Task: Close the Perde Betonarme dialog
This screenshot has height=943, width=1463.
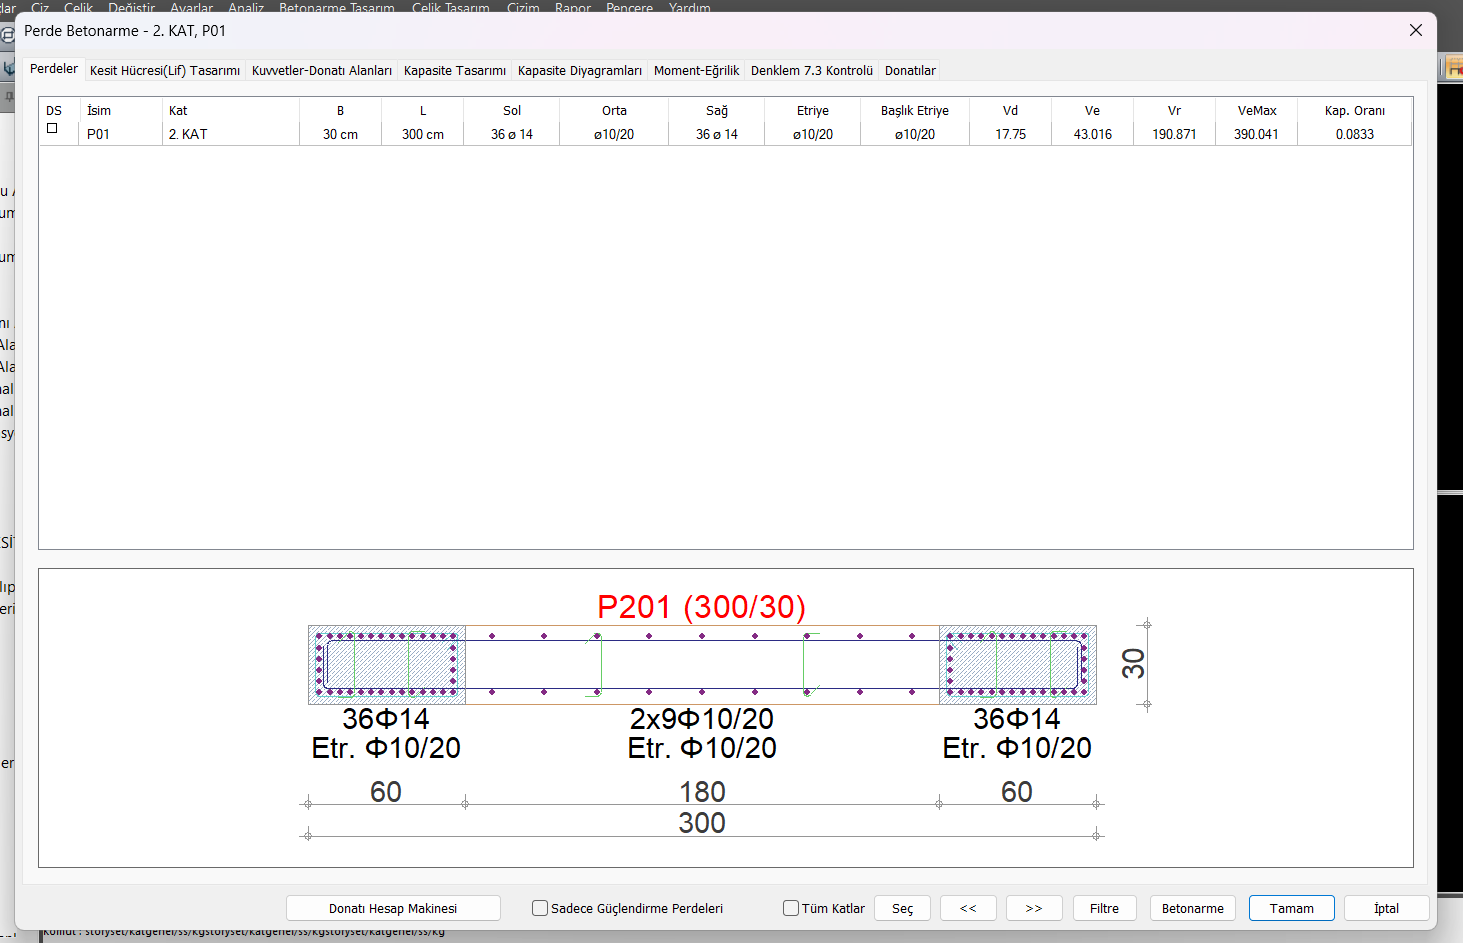Action: (1415, 30)
